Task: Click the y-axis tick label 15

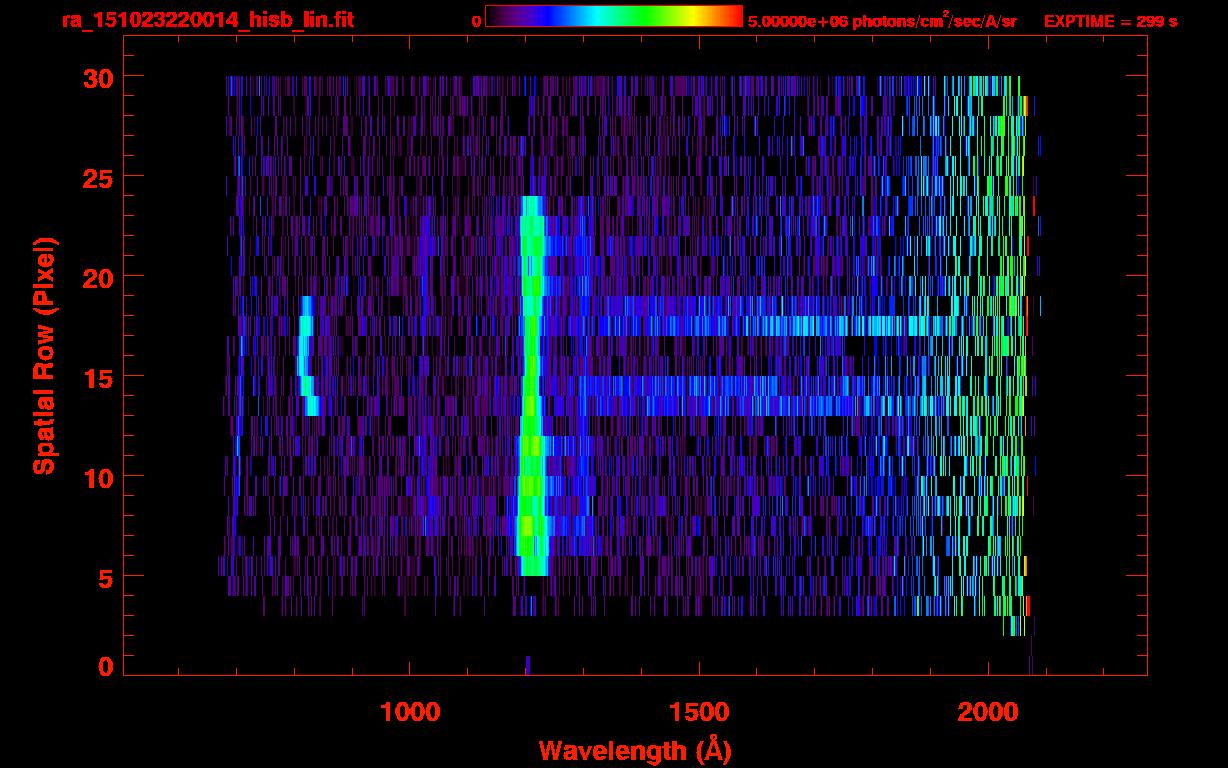Action: [x=99, y=377]
